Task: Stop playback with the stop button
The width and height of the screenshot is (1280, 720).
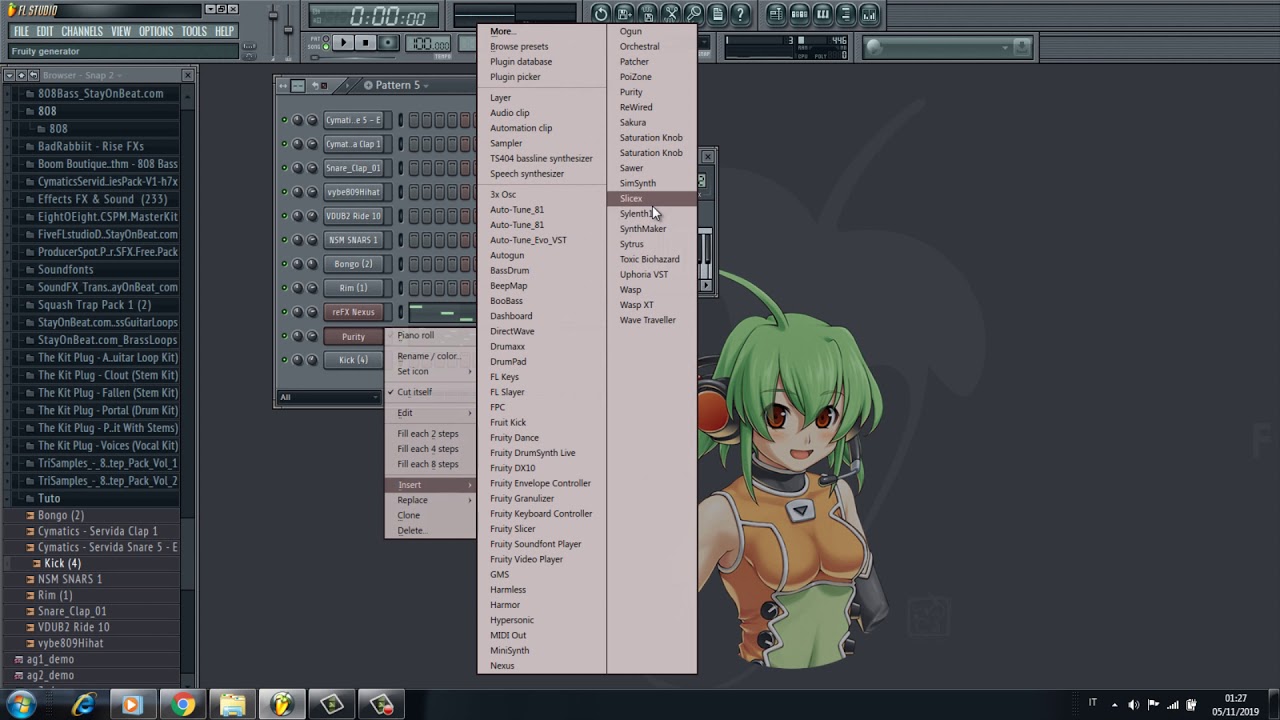Action: (365, 43)
